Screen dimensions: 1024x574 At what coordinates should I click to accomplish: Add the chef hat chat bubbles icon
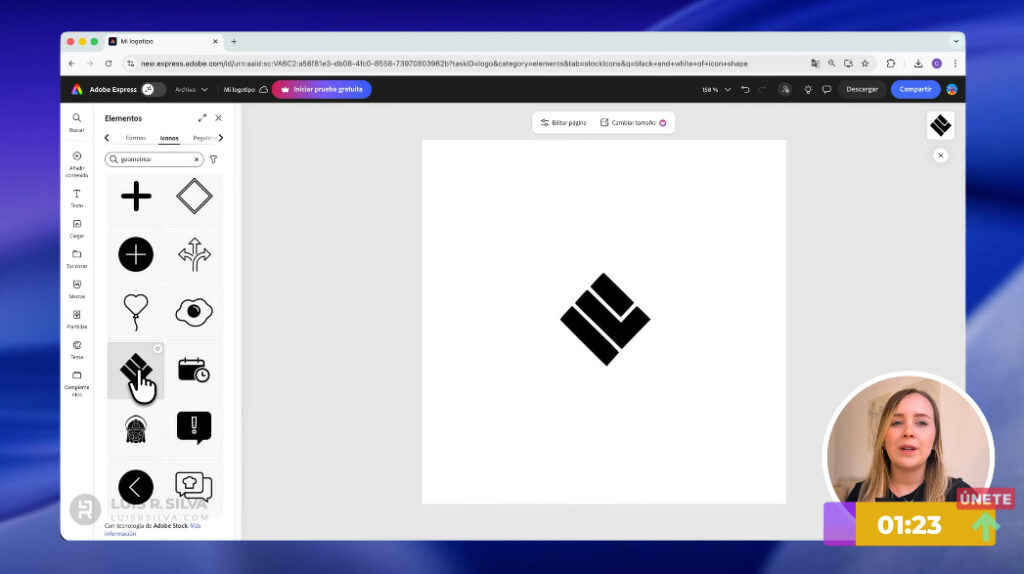pyautogui.click(x=194, y=487)
